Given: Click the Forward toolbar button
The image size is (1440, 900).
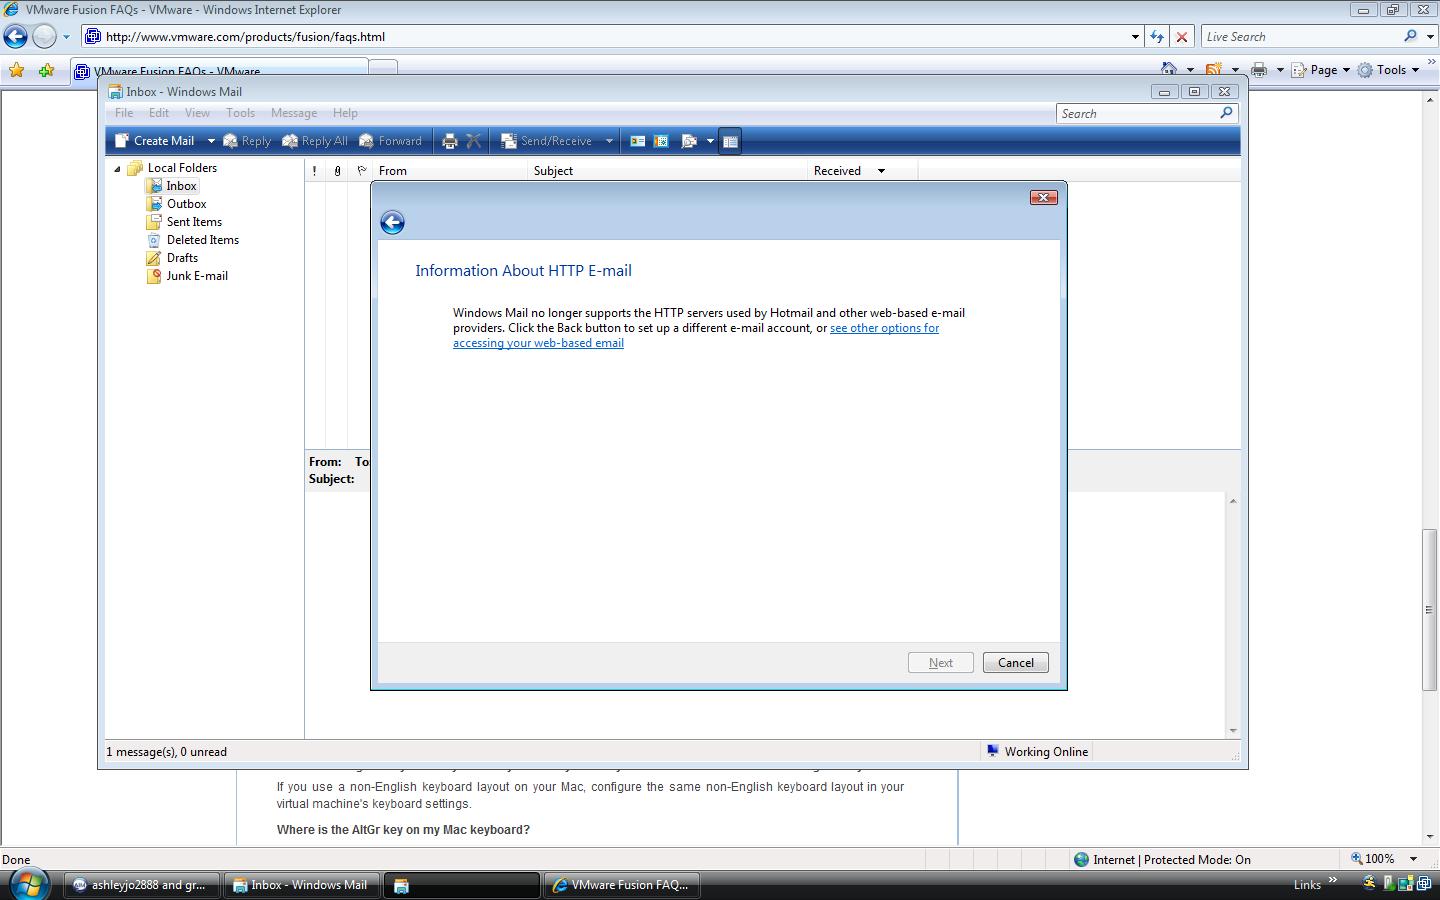Looking at the screenshot, I should click(x=391, y=141).
